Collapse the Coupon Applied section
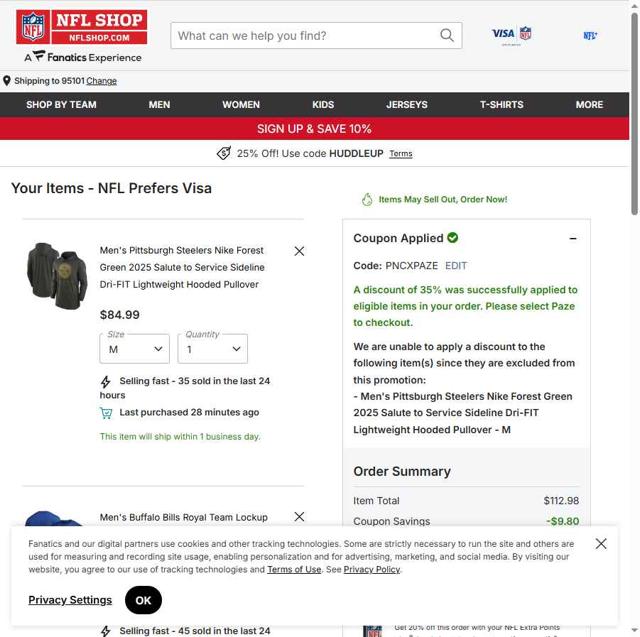This screenshot has height=637, width=640. (x=573, y=238)
